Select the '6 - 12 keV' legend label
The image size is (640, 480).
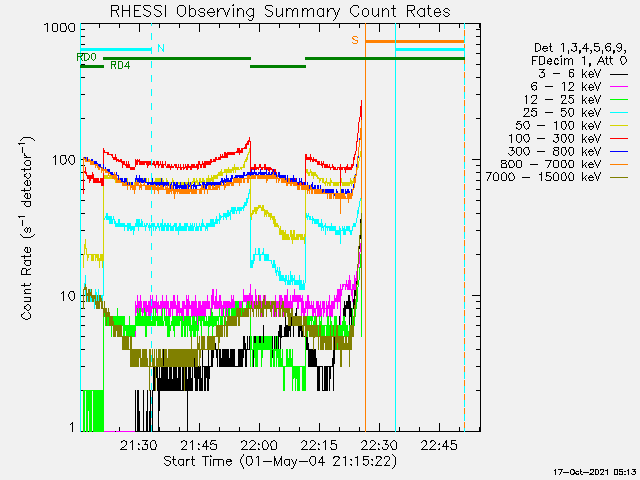566,87
